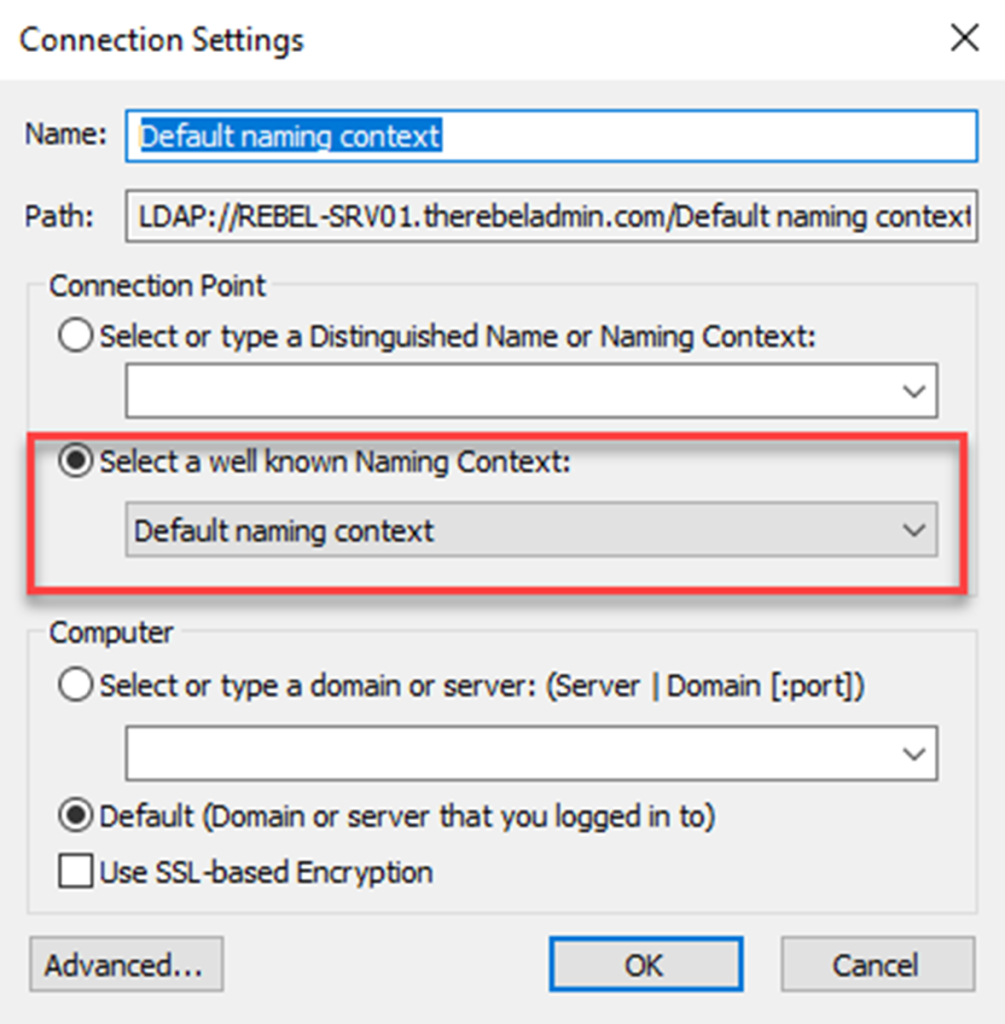Pick the Default domain or server option
The image size is (1005, 1024).
pos(74,816)
